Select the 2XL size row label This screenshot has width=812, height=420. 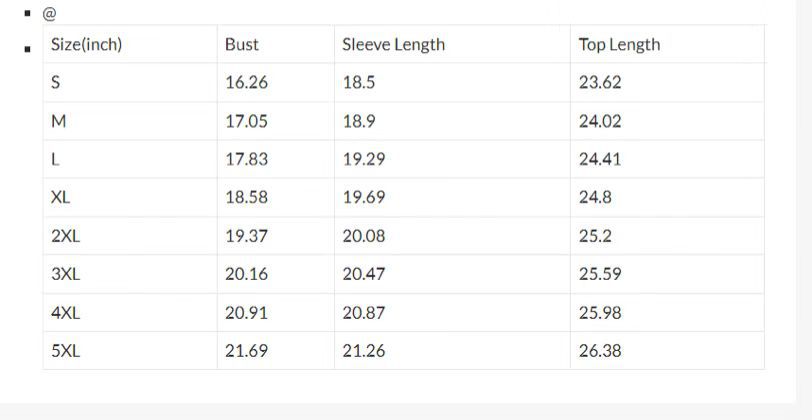[65, 236]
